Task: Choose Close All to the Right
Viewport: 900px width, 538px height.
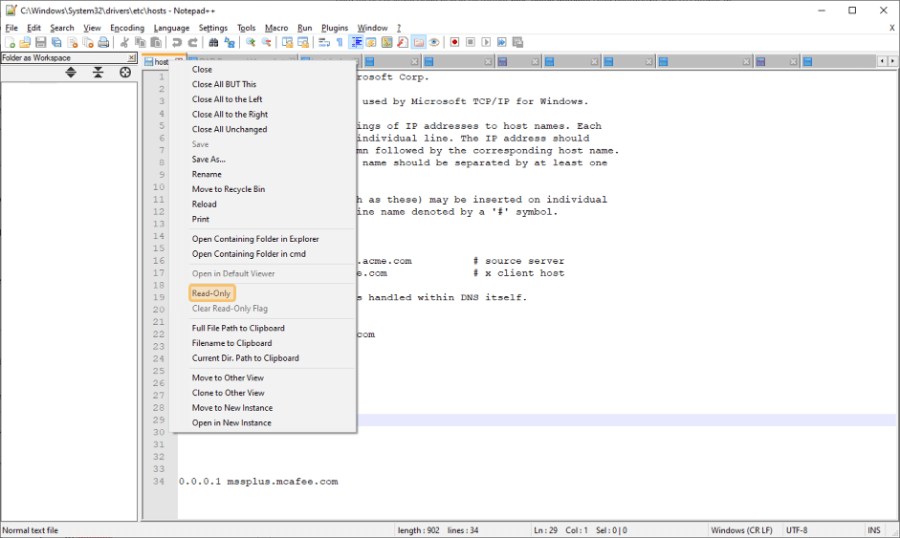Action: click(230, 114)
